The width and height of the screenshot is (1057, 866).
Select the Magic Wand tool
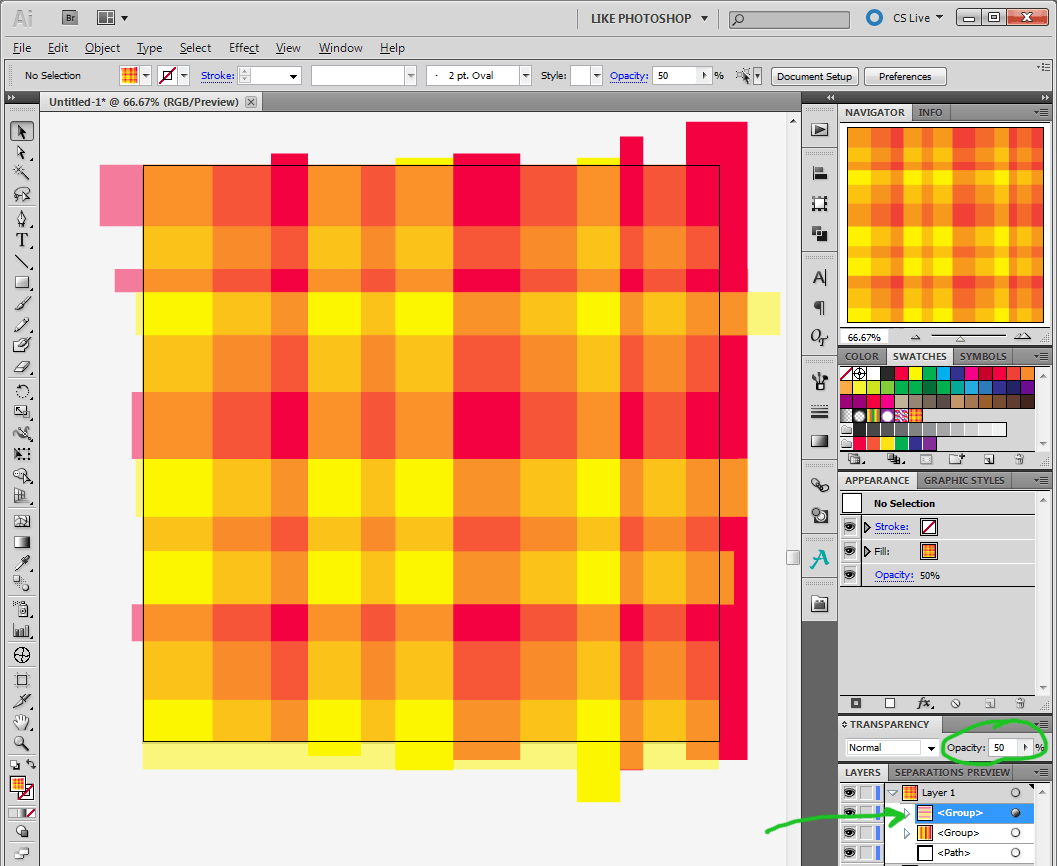point(21,174)
